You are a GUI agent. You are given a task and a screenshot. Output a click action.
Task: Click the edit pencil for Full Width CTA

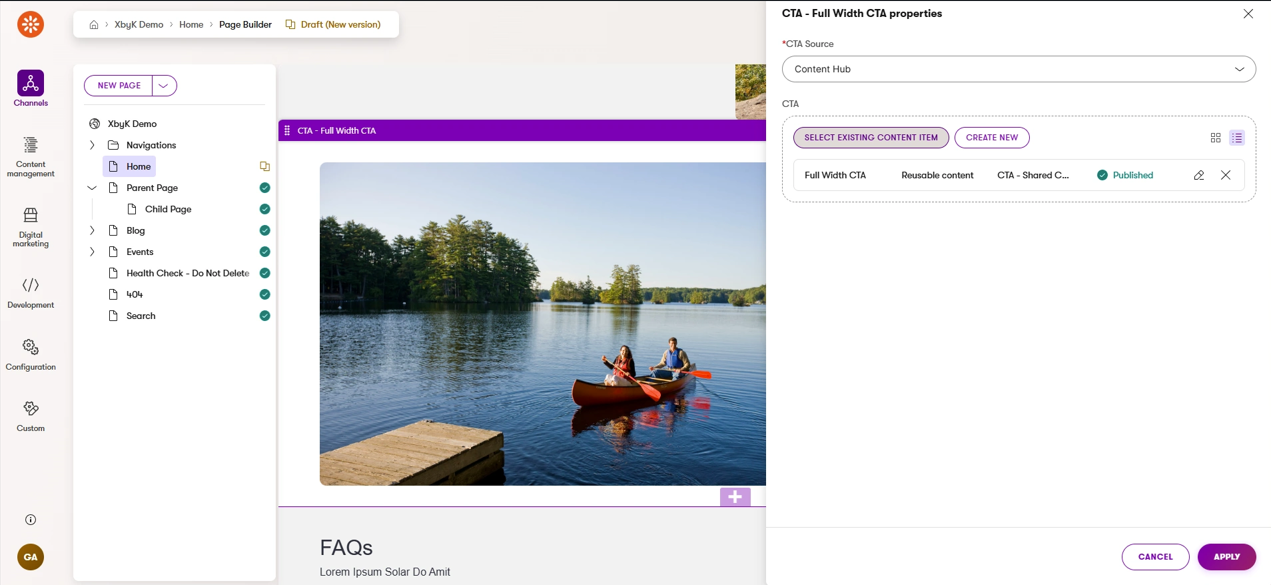(x=1199, y=175)
